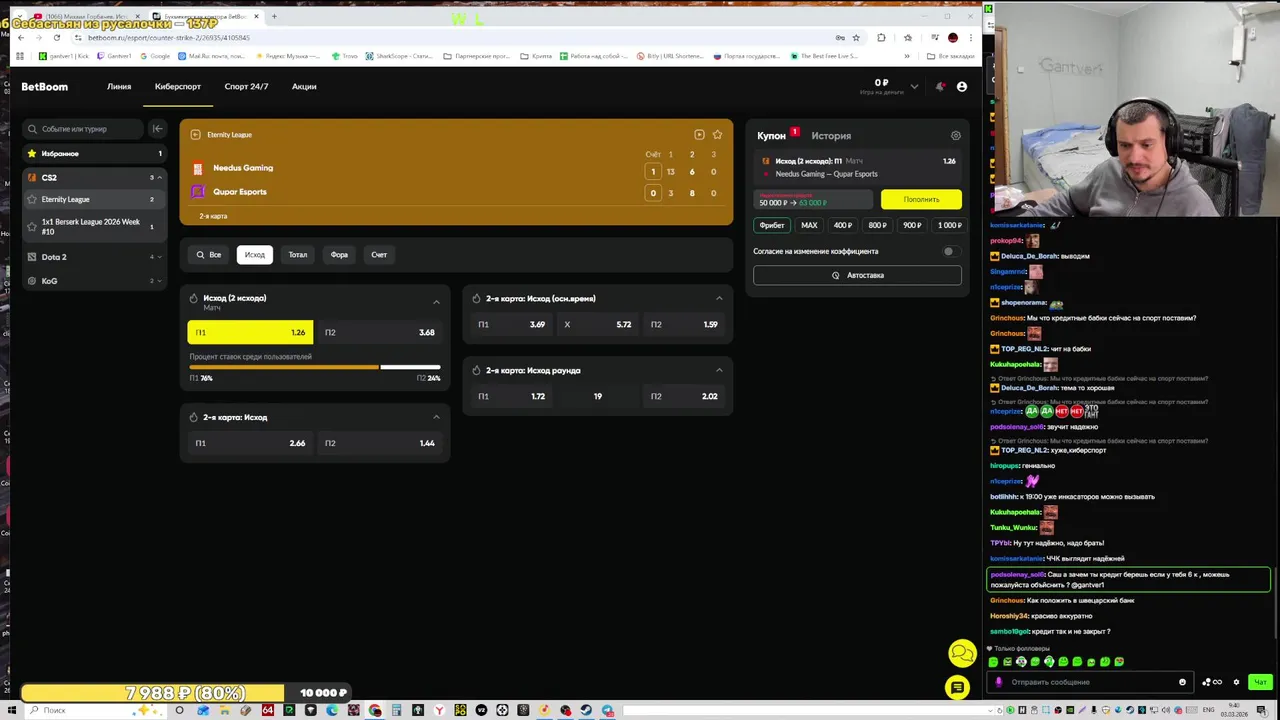Select the Тотал market filter
Image resolution: width=1280 pixels, height=720 pixels.
coord(298,255)
